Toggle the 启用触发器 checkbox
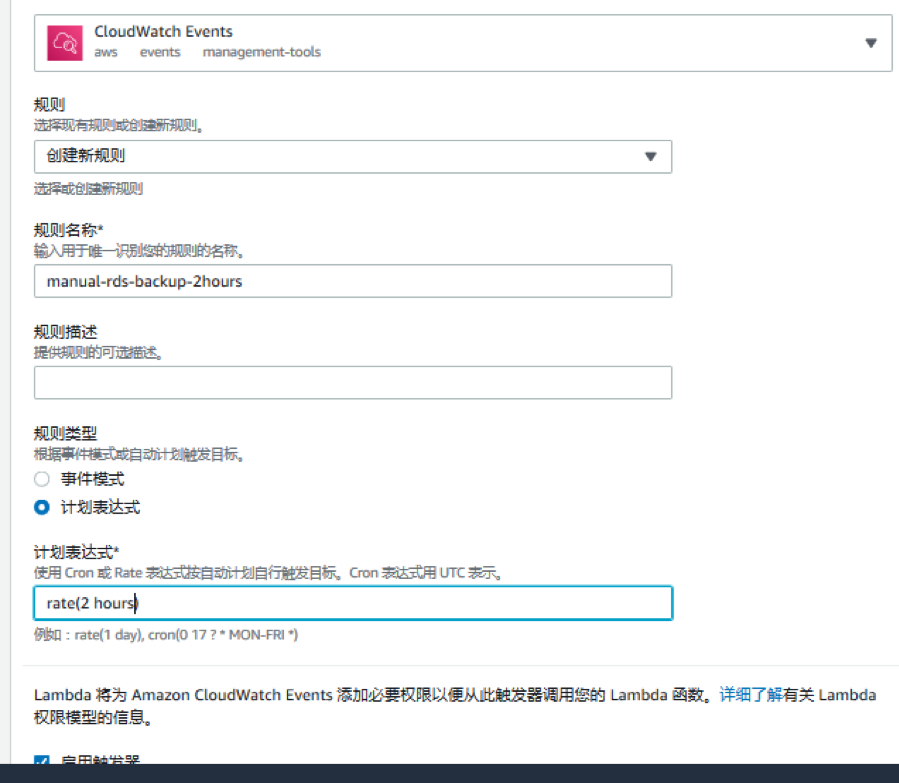This screenshot has width=899, height=783. pyautogui.click(x=41, y=760)
